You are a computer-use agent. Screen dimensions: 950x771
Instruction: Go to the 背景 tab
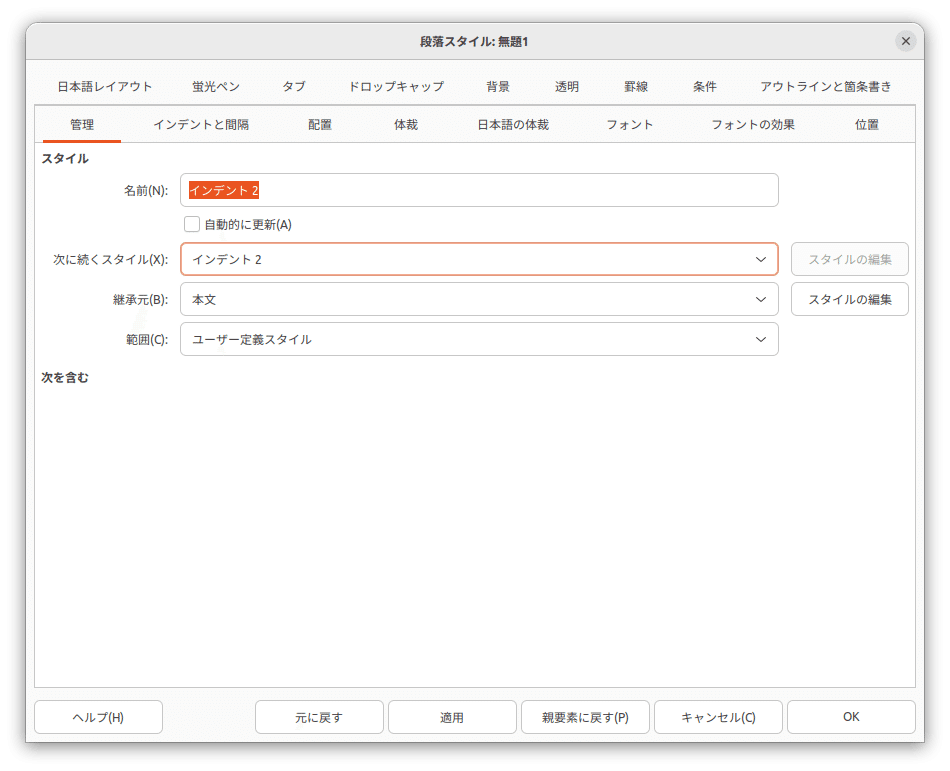pos(498,87)
